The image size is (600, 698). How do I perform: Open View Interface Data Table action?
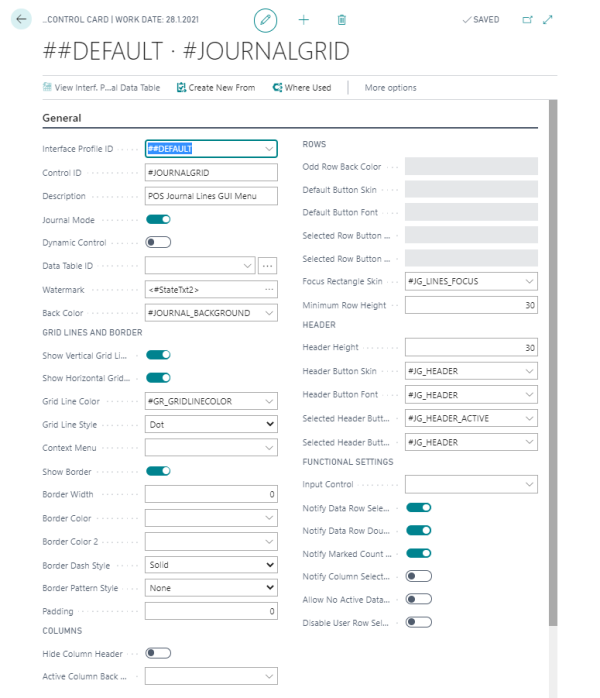click(x=101, y=88)
